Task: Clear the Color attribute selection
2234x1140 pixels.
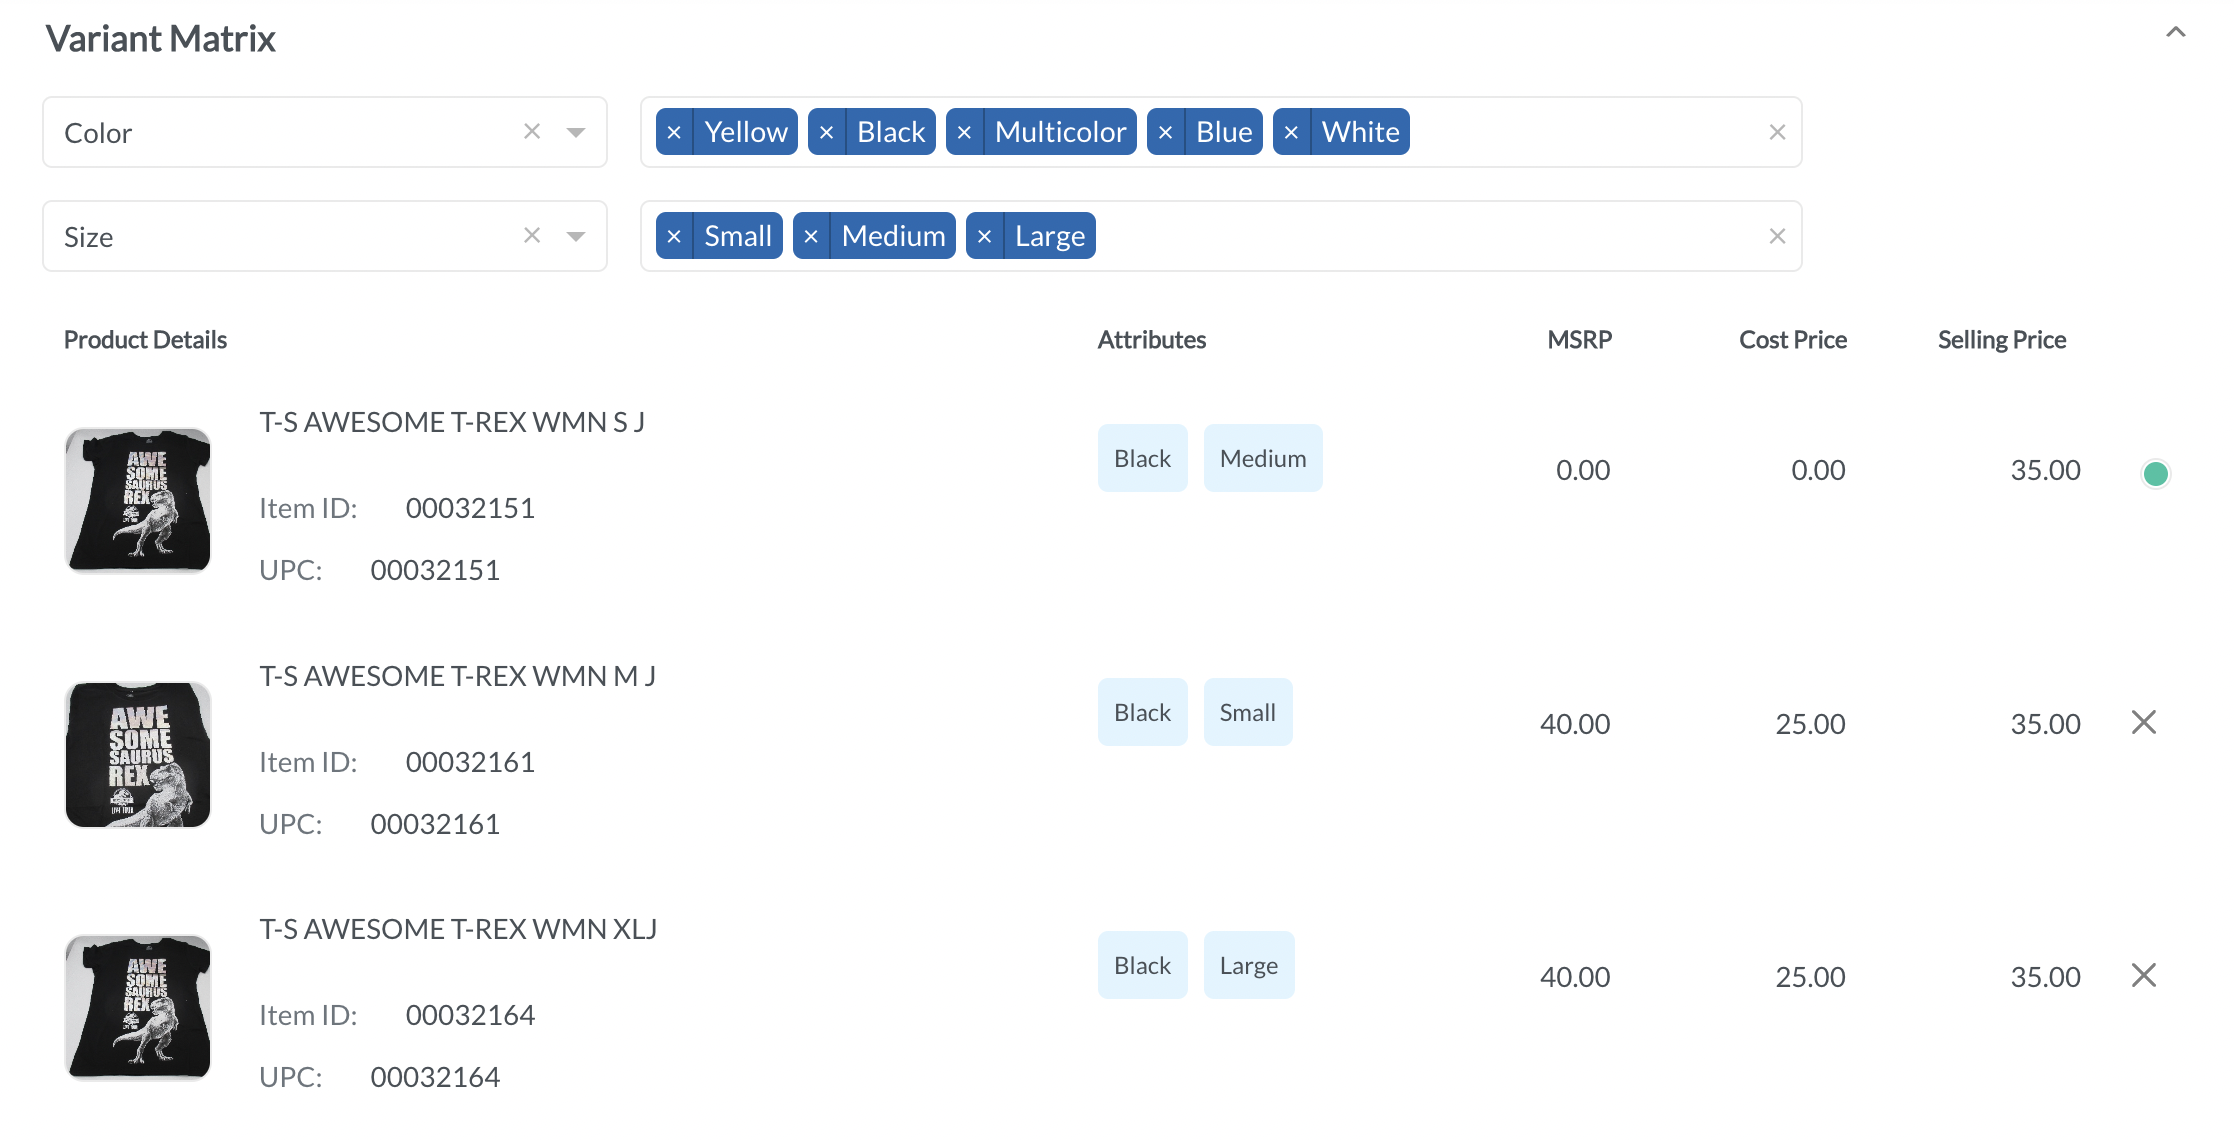Action: 532,132
